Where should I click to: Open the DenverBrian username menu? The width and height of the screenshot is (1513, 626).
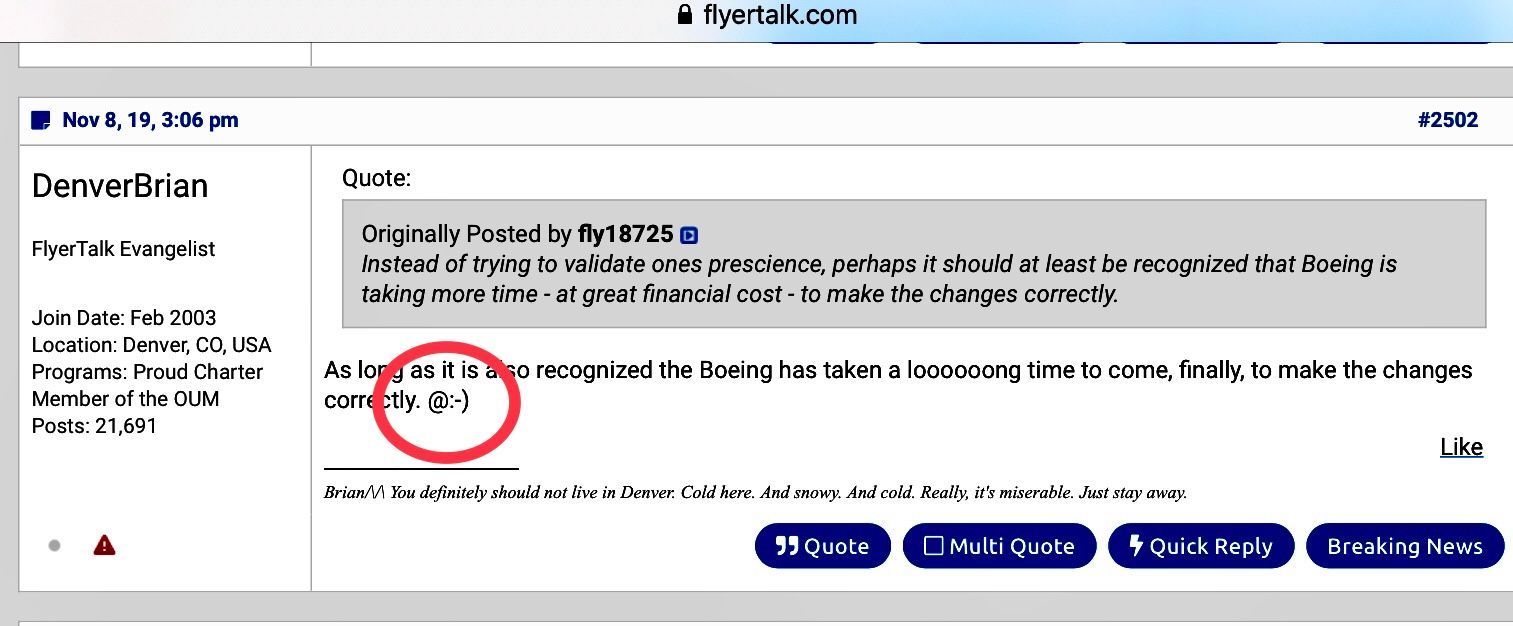coord(120,186)
